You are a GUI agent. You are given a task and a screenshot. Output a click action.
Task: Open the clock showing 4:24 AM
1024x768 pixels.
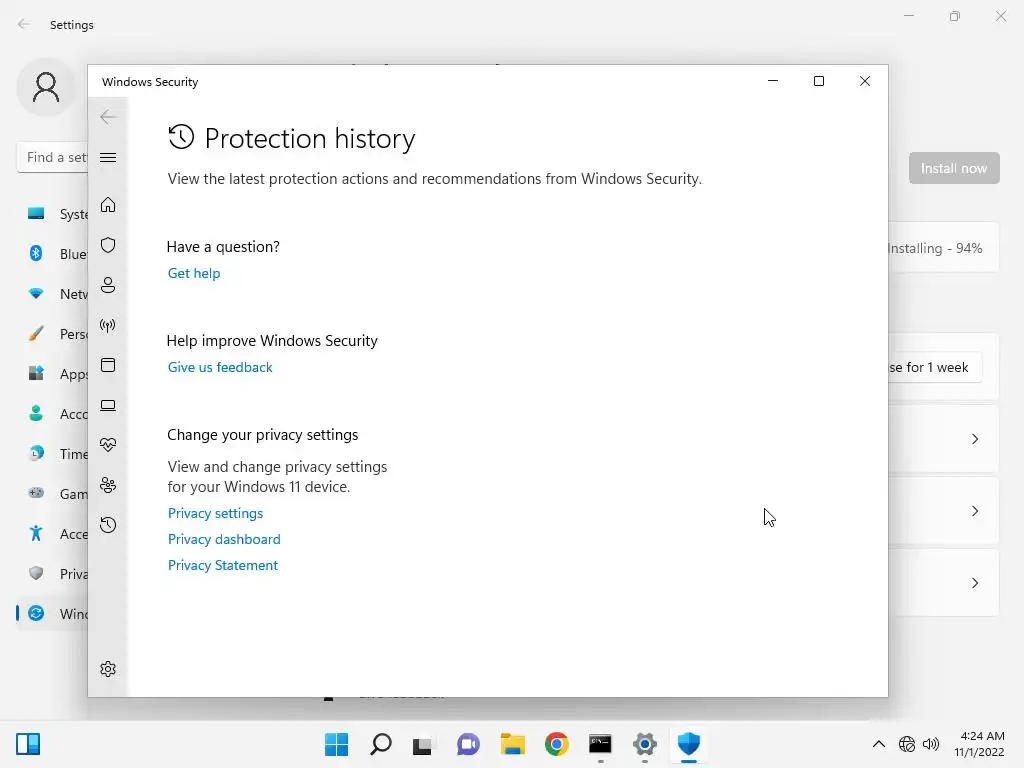(x=979, y=744)
